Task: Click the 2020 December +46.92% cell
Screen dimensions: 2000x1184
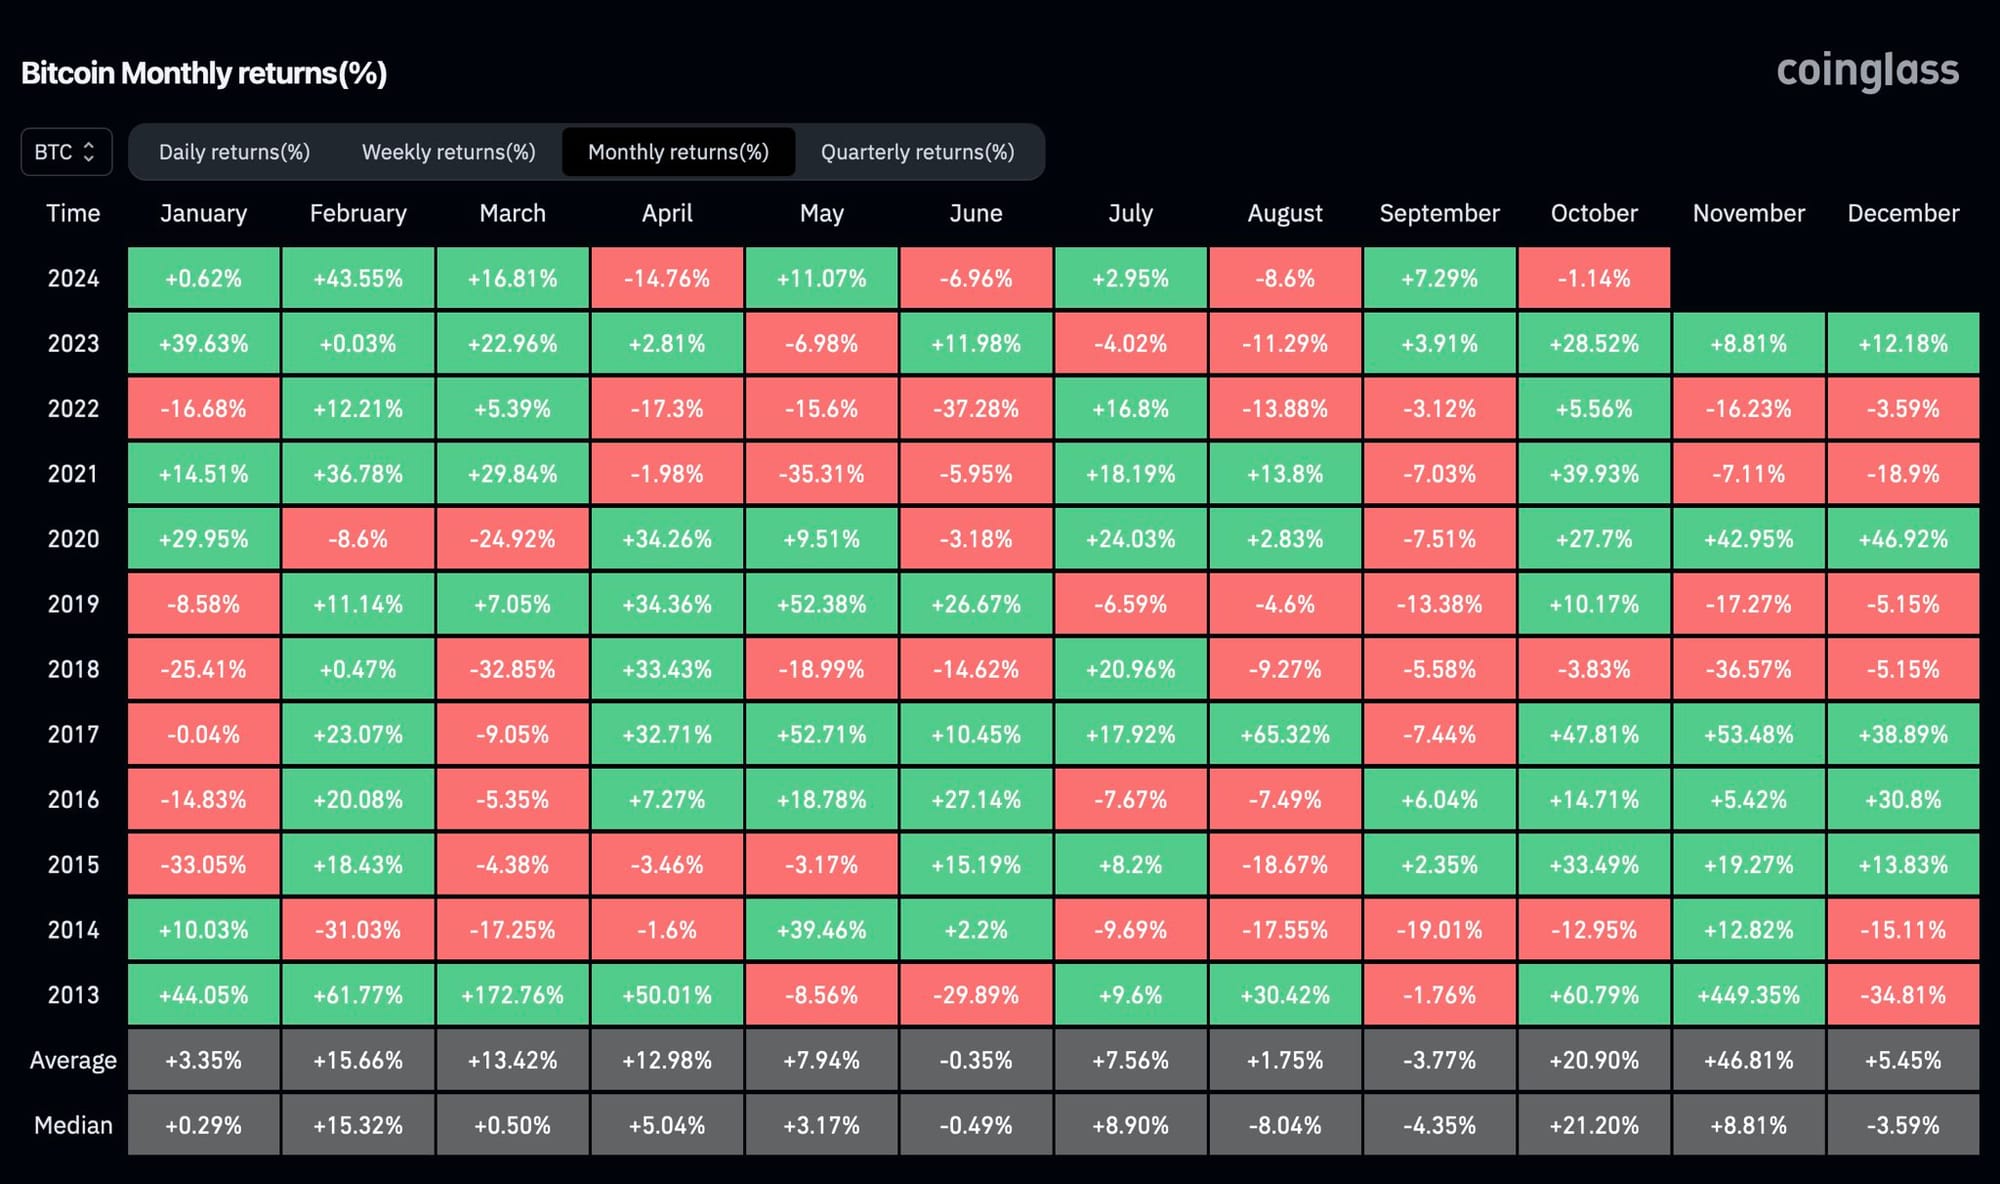Action: (1902, 539)
